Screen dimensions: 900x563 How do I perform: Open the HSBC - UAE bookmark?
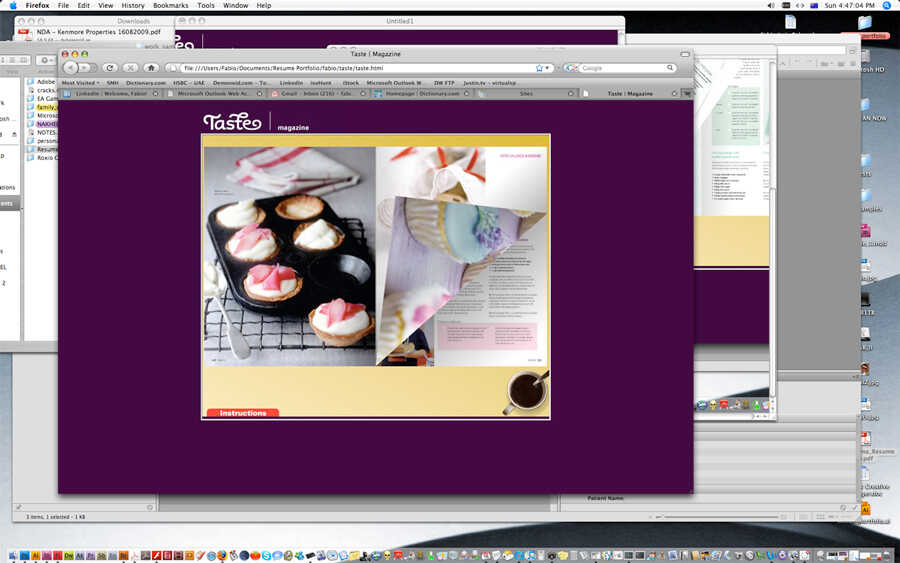(189, 83)
